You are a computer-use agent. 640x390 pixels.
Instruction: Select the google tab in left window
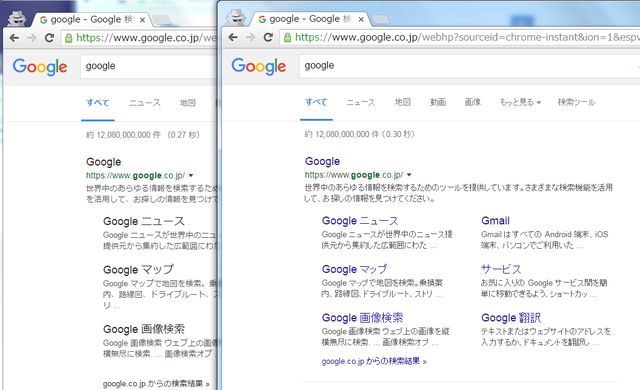point(91,20)
